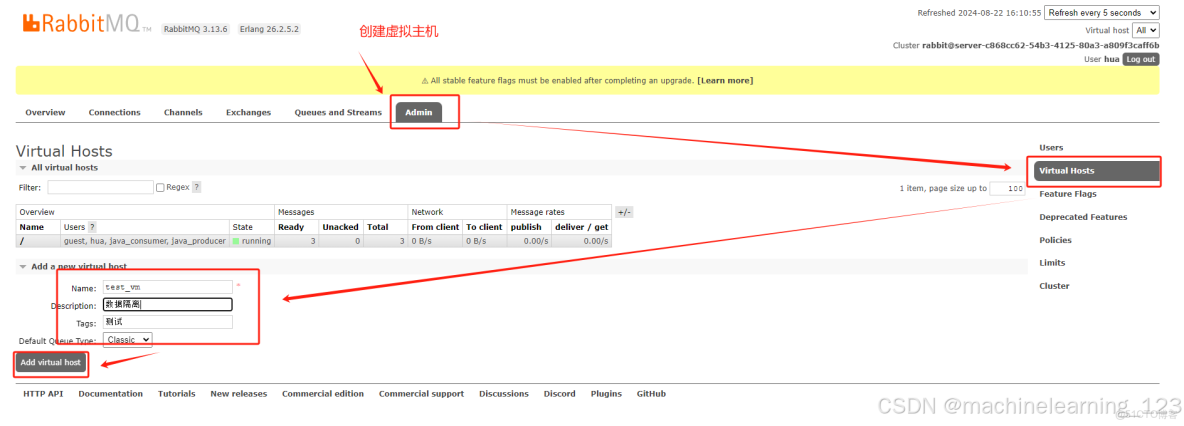This screenshot has height=426, width=1184.
Task: Open the Default Queue Type dropdown
Action: click(x=128, y=340)
